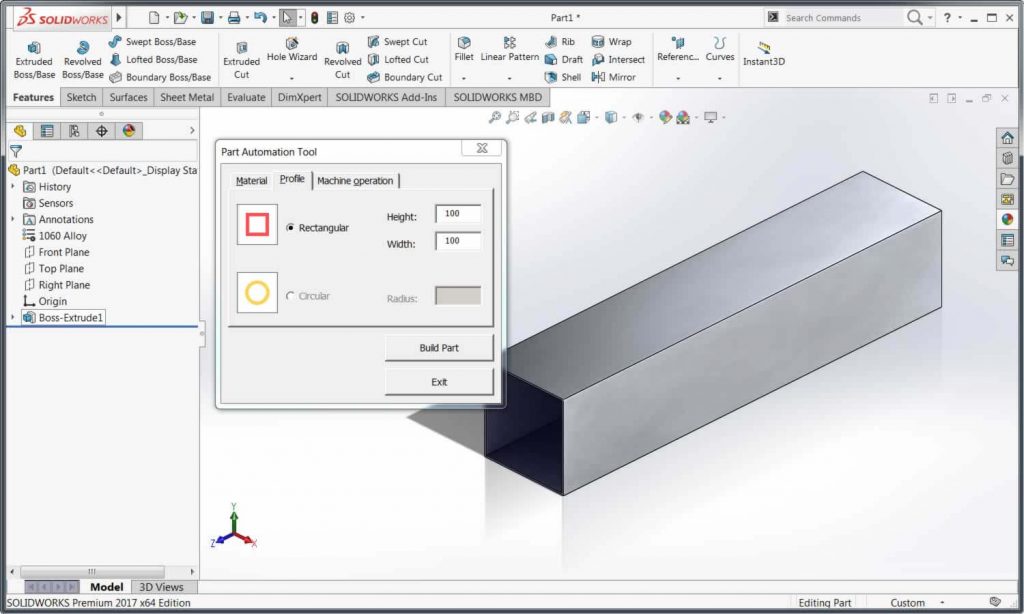Expand the History tree node
Viewport: 1024px width, 614px height.
coord(12,187)
